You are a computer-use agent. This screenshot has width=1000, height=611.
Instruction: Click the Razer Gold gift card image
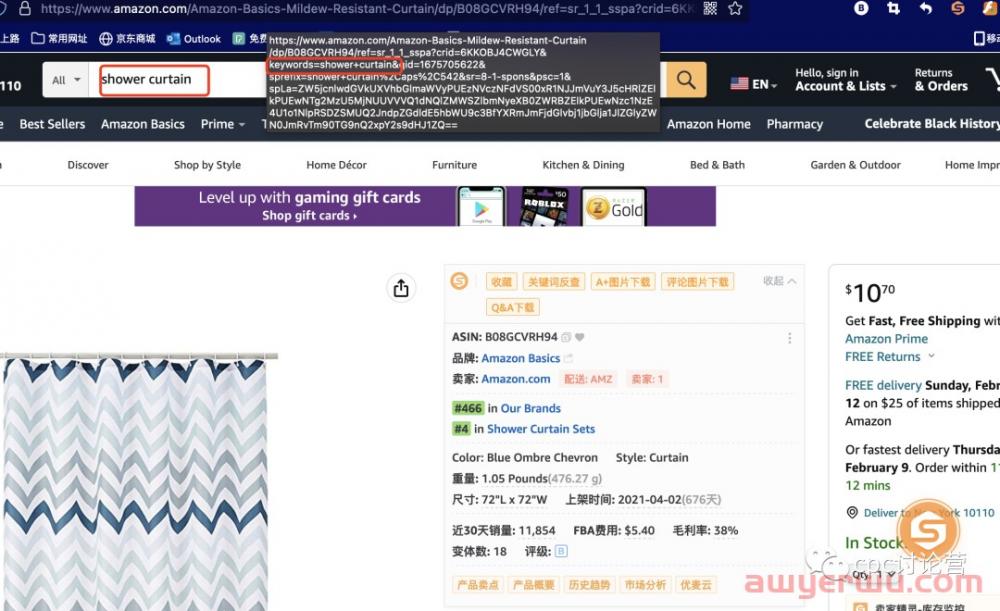pyautogui.click(x=614, y=207)
